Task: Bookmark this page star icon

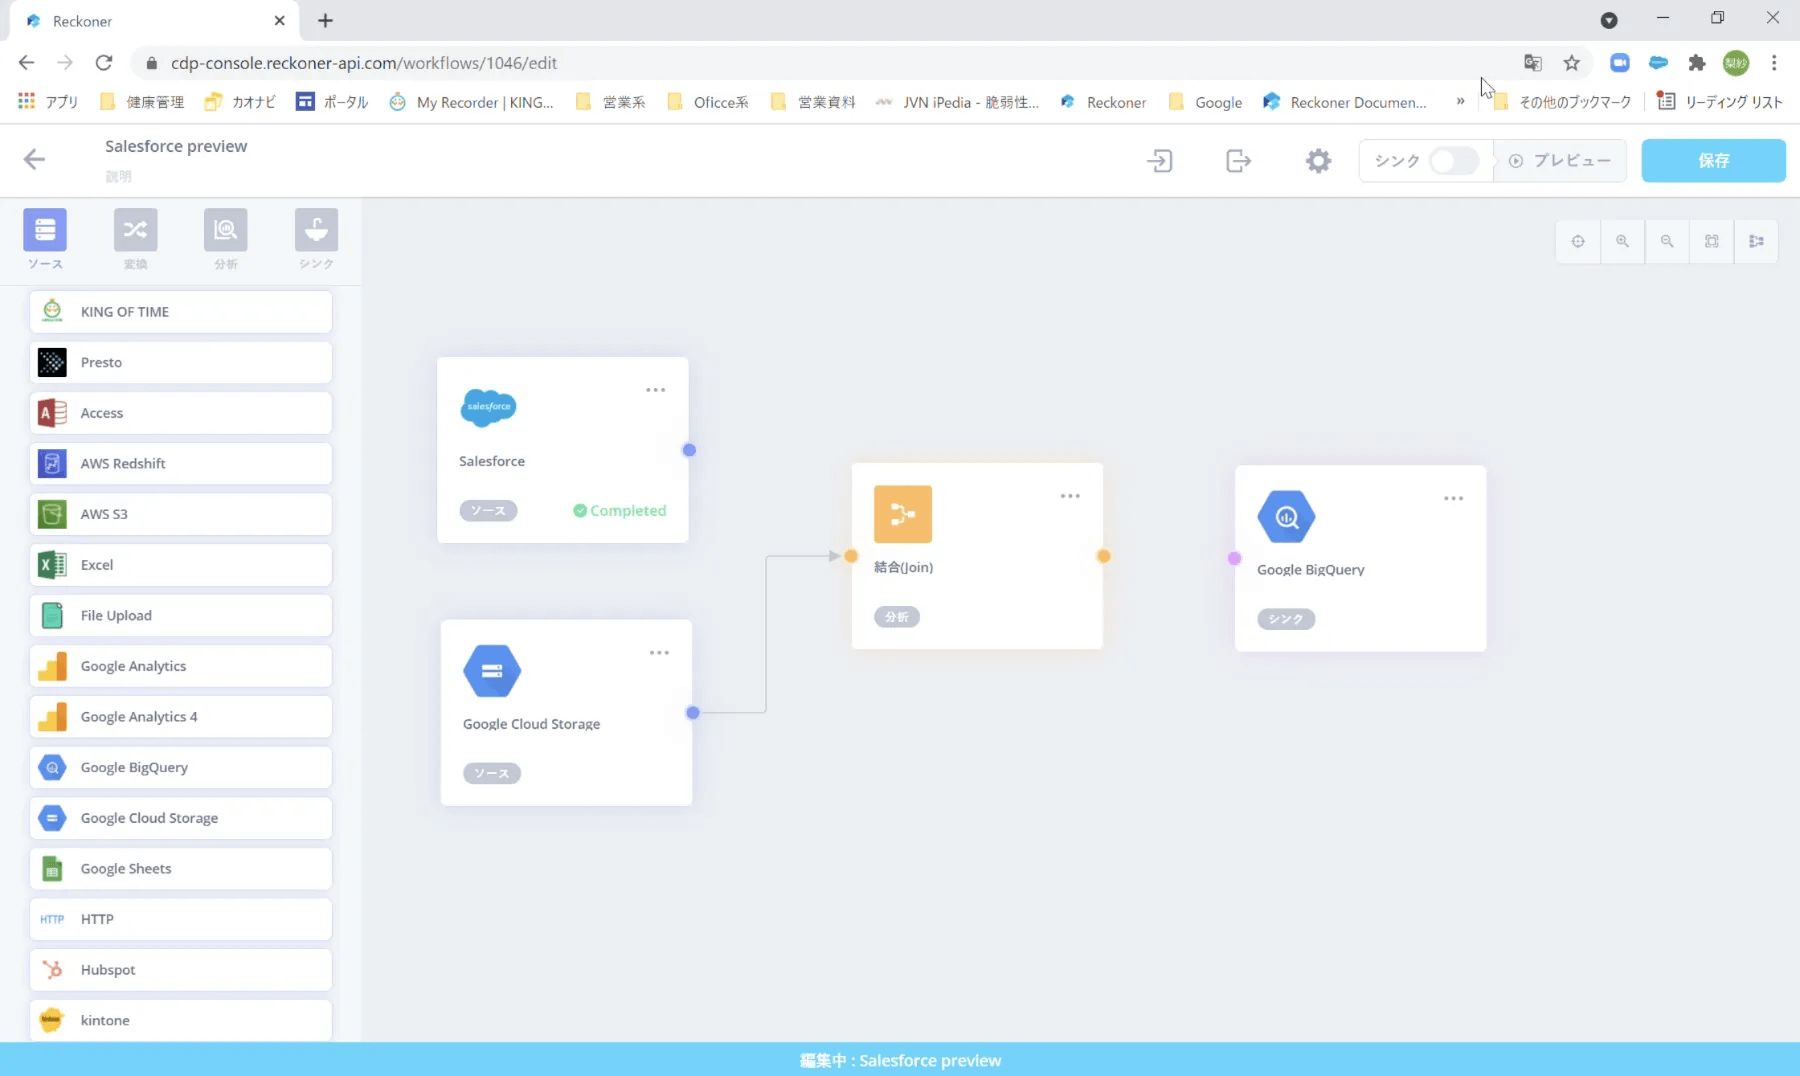Action: (x=1572, y=63)
